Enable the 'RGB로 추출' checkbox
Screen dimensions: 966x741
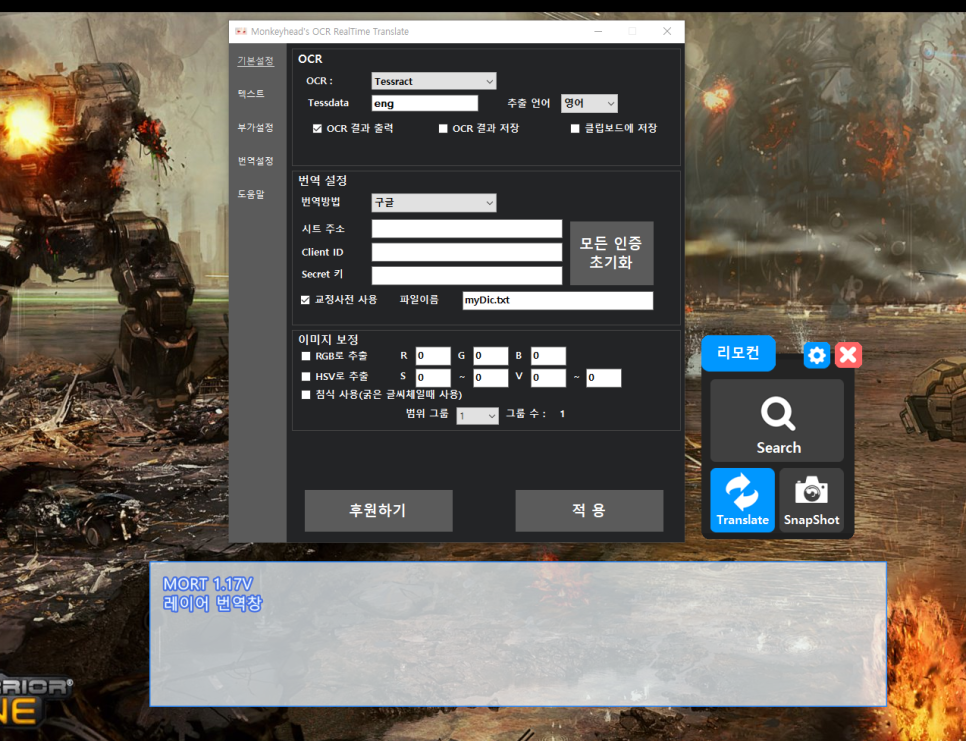click(306, 356)
